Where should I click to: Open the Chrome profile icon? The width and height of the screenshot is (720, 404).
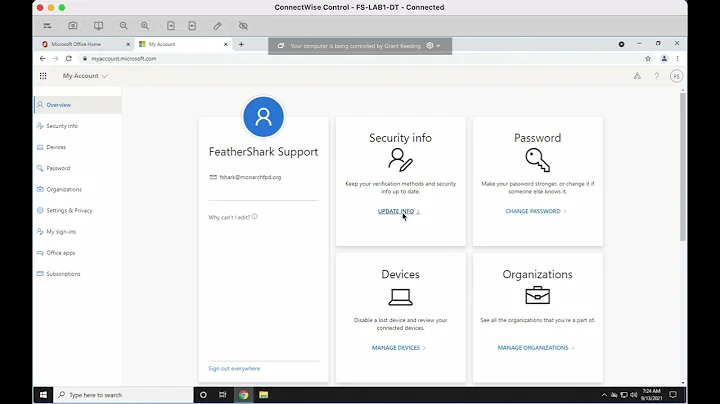pos(664,59)
